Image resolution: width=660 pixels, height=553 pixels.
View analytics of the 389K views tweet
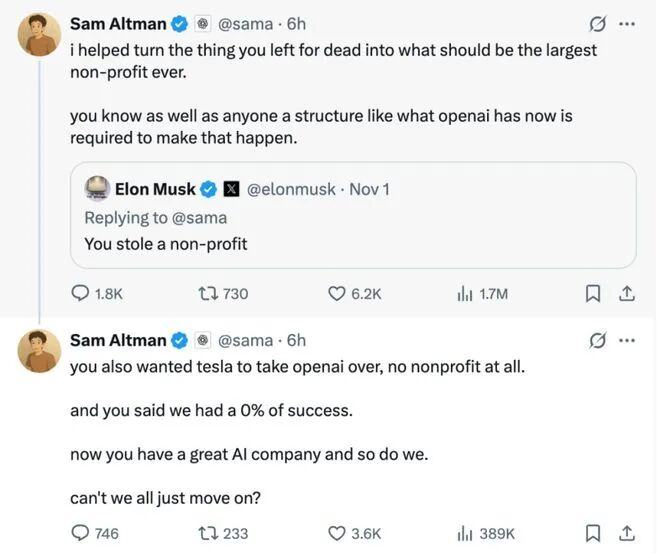point(465,533)
